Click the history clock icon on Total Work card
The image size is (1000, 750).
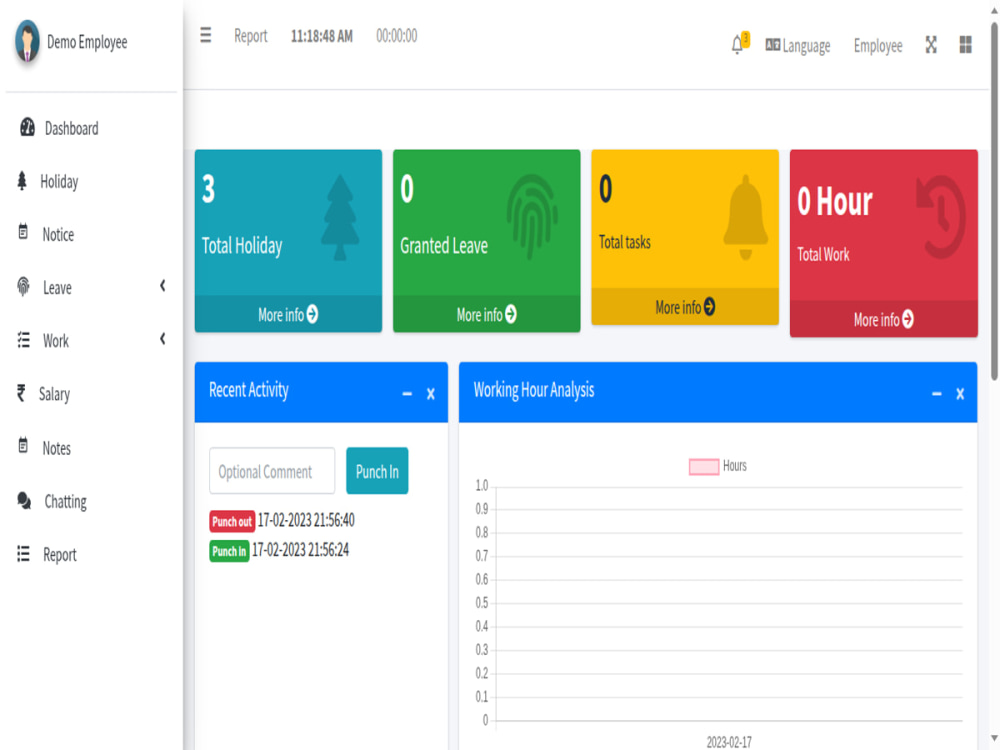pos(941,217)
